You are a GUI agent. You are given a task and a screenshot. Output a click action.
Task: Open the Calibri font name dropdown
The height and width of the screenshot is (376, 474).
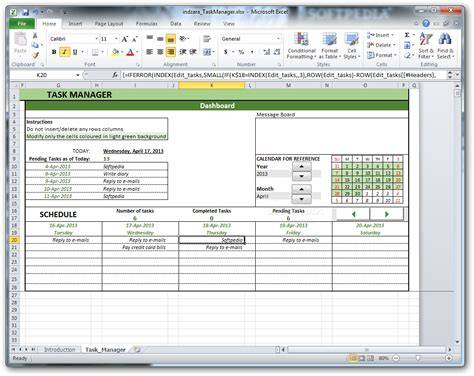point(97,39)
